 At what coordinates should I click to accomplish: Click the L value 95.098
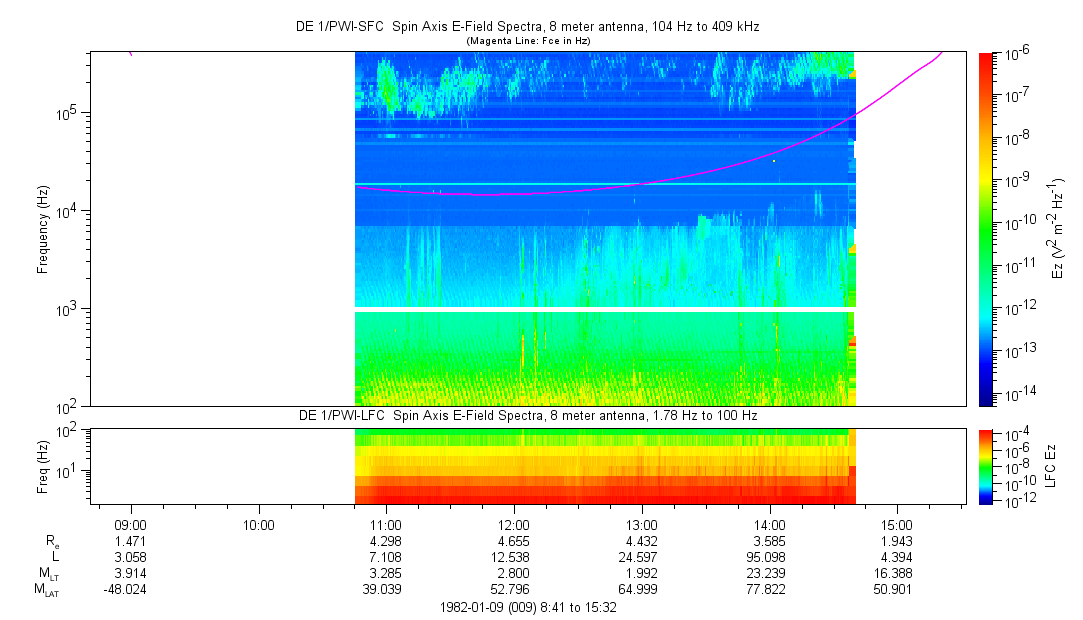(x=769, y=557)
